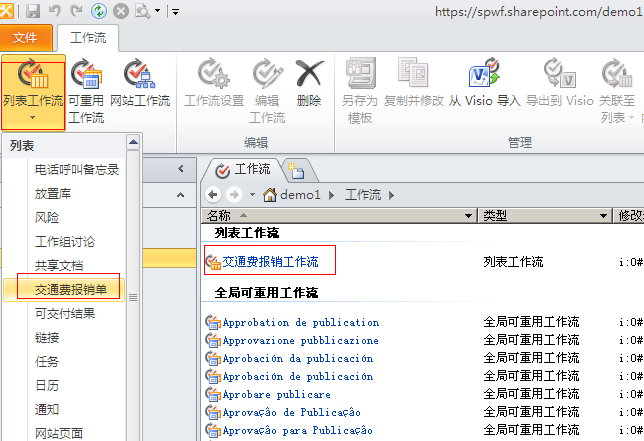Click the back navigation arrow
This screenshot has width=644, height=441.
[213, 194]
